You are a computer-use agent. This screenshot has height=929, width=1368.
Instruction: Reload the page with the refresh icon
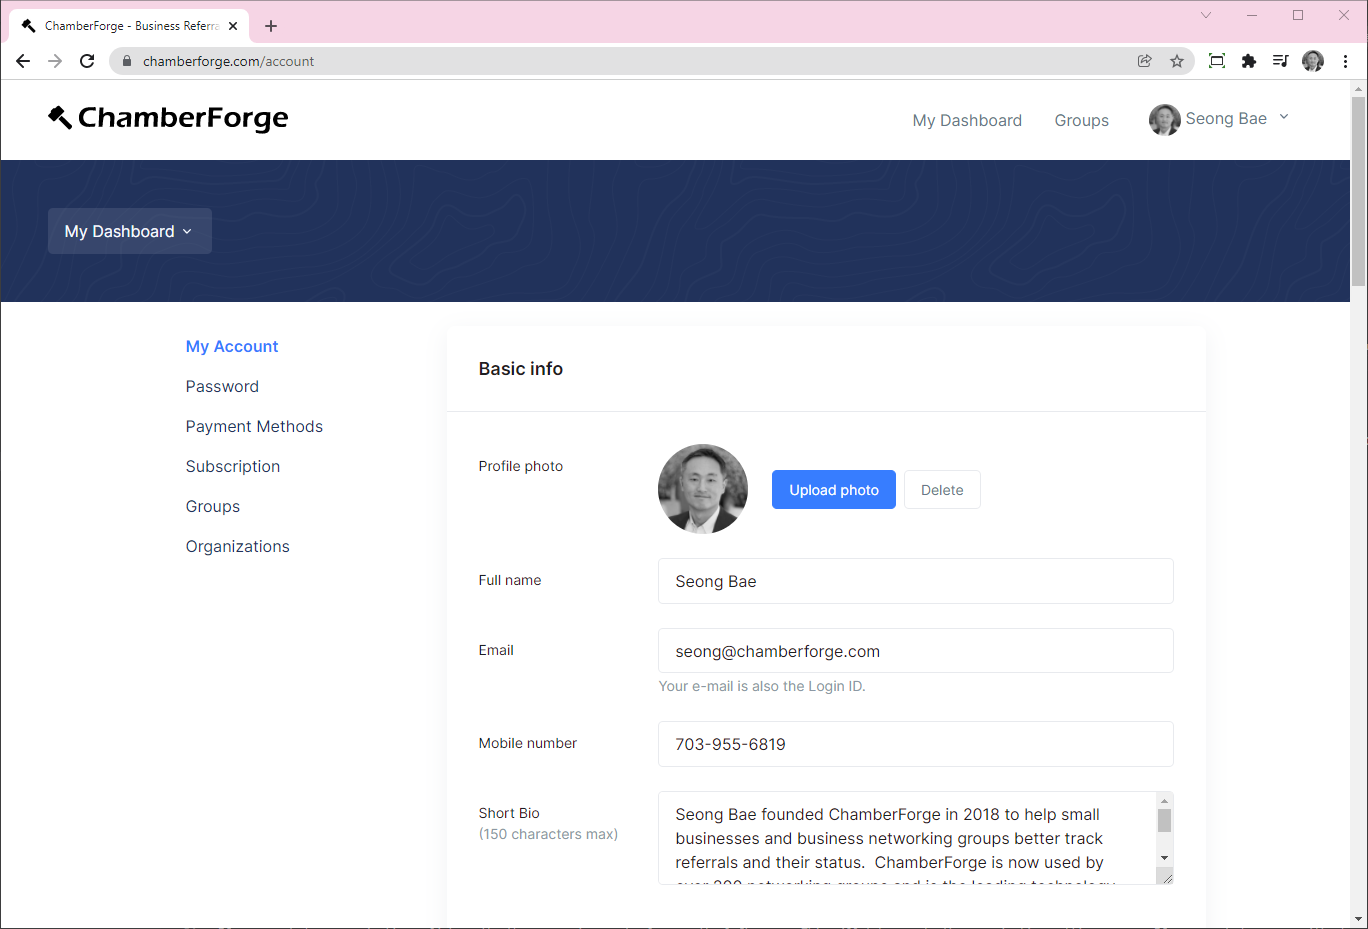[x=87, y=61]
